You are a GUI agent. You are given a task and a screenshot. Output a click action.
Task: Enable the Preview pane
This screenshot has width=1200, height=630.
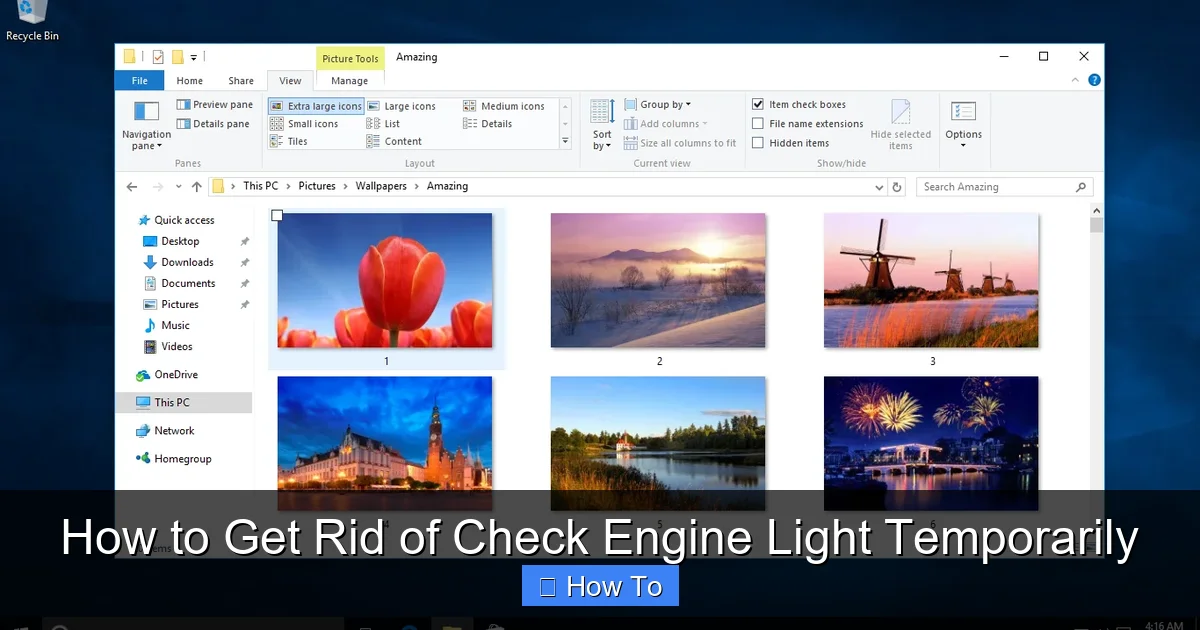pyautogui.click(x=214, y=103)
